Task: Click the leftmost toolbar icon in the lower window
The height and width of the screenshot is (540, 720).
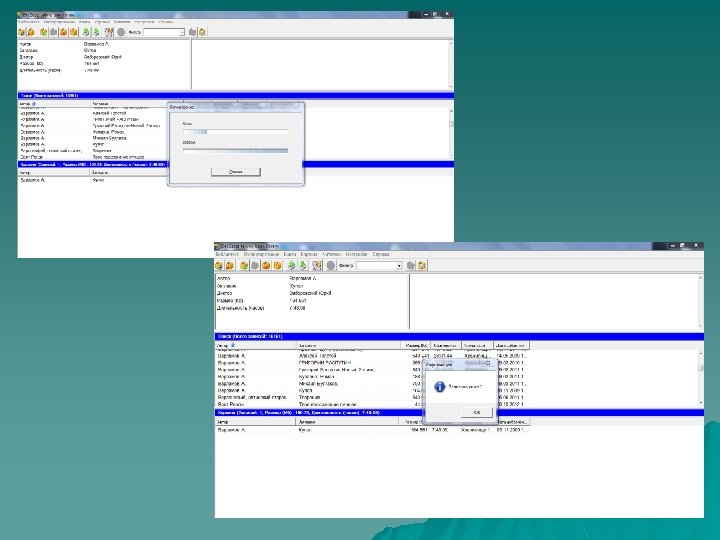Action: [x=219, y=265]
